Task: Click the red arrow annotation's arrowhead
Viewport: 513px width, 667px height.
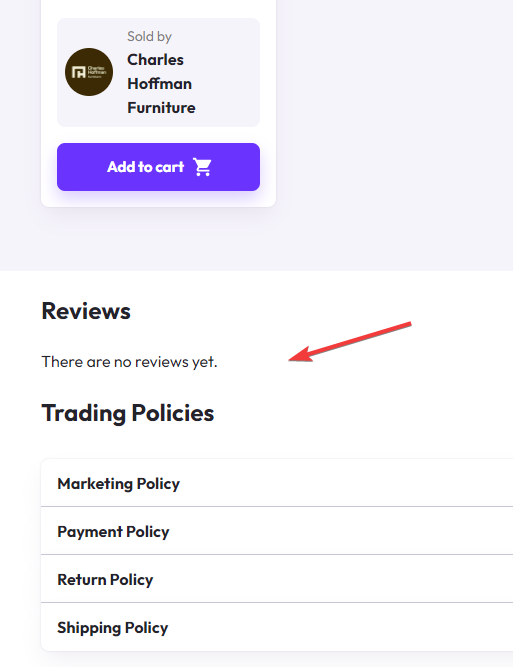Action: [300, 355]
